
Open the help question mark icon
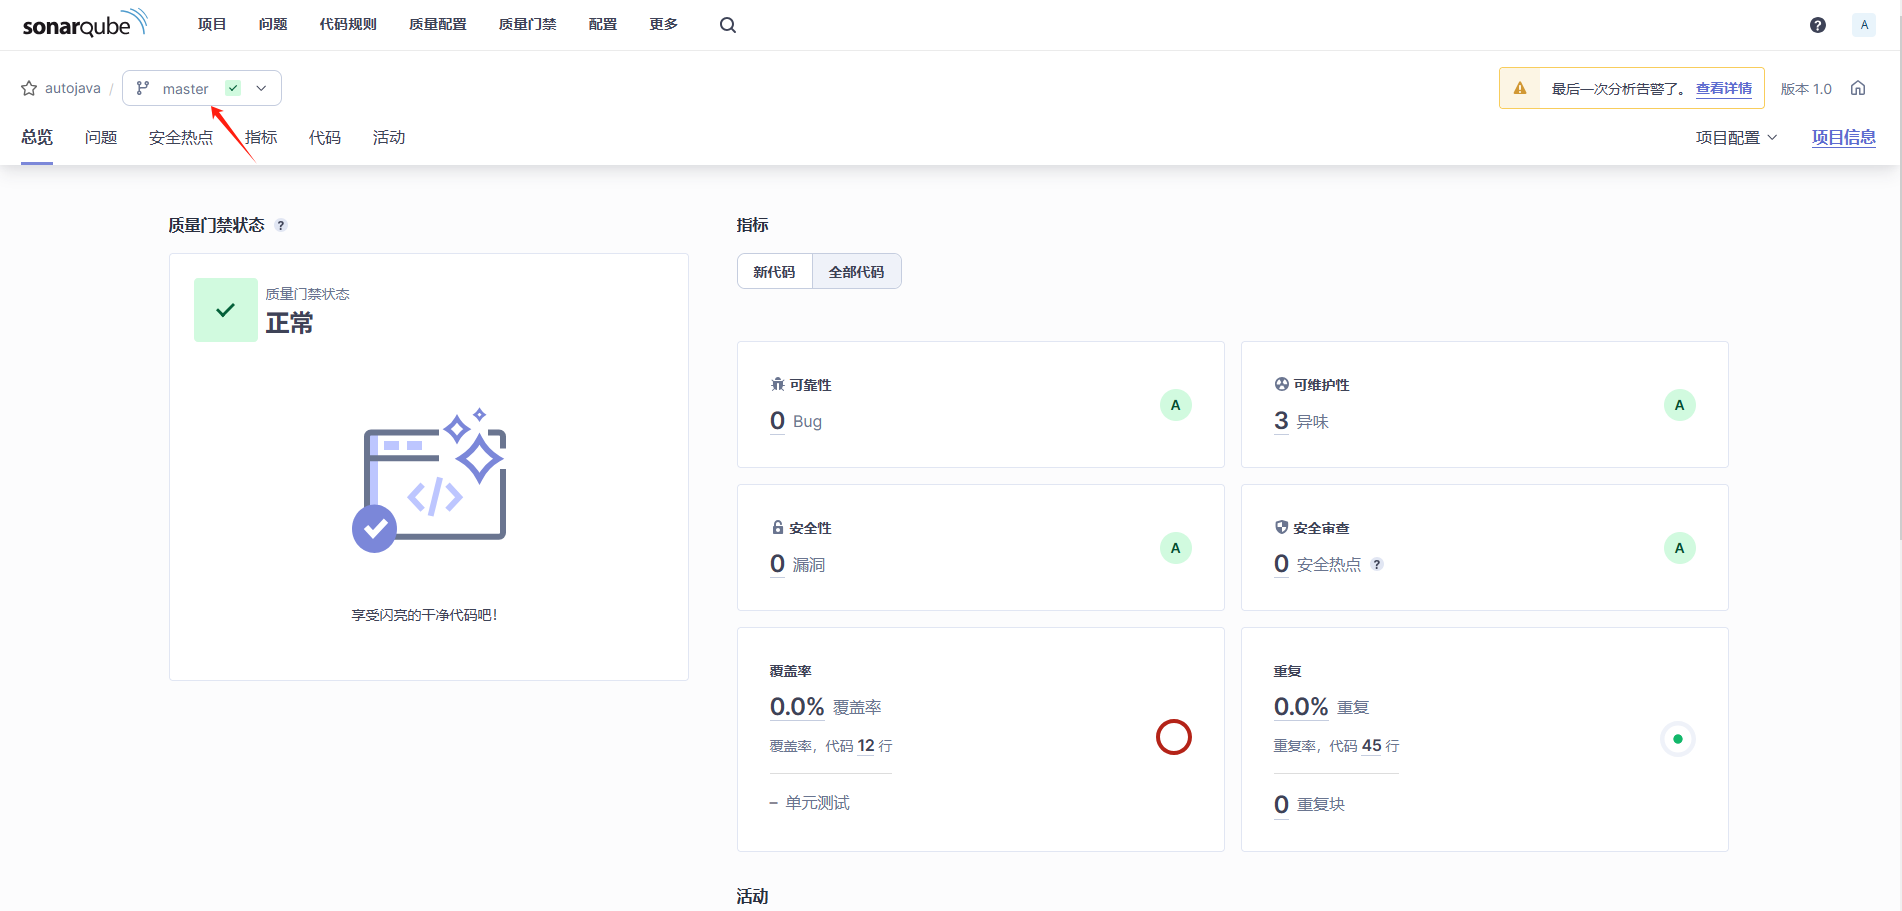pos(1818,25)
